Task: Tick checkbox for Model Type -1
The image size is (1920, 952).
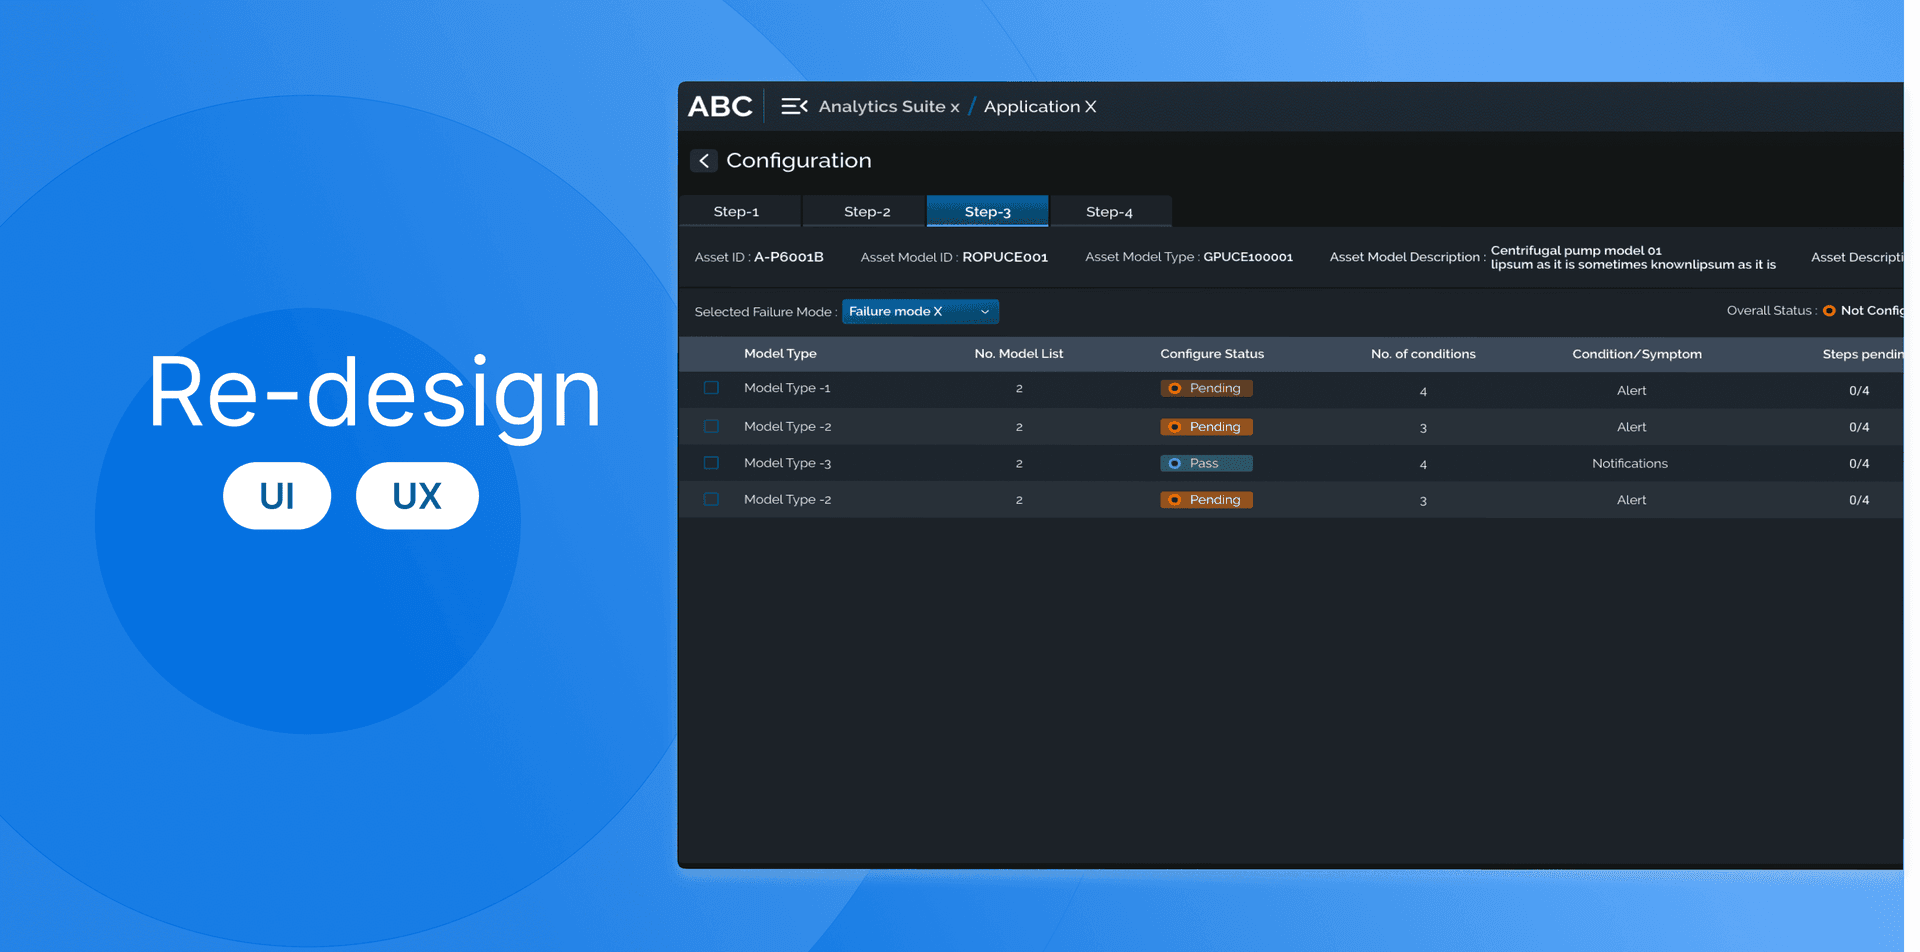Action: (x=711, y=388)
